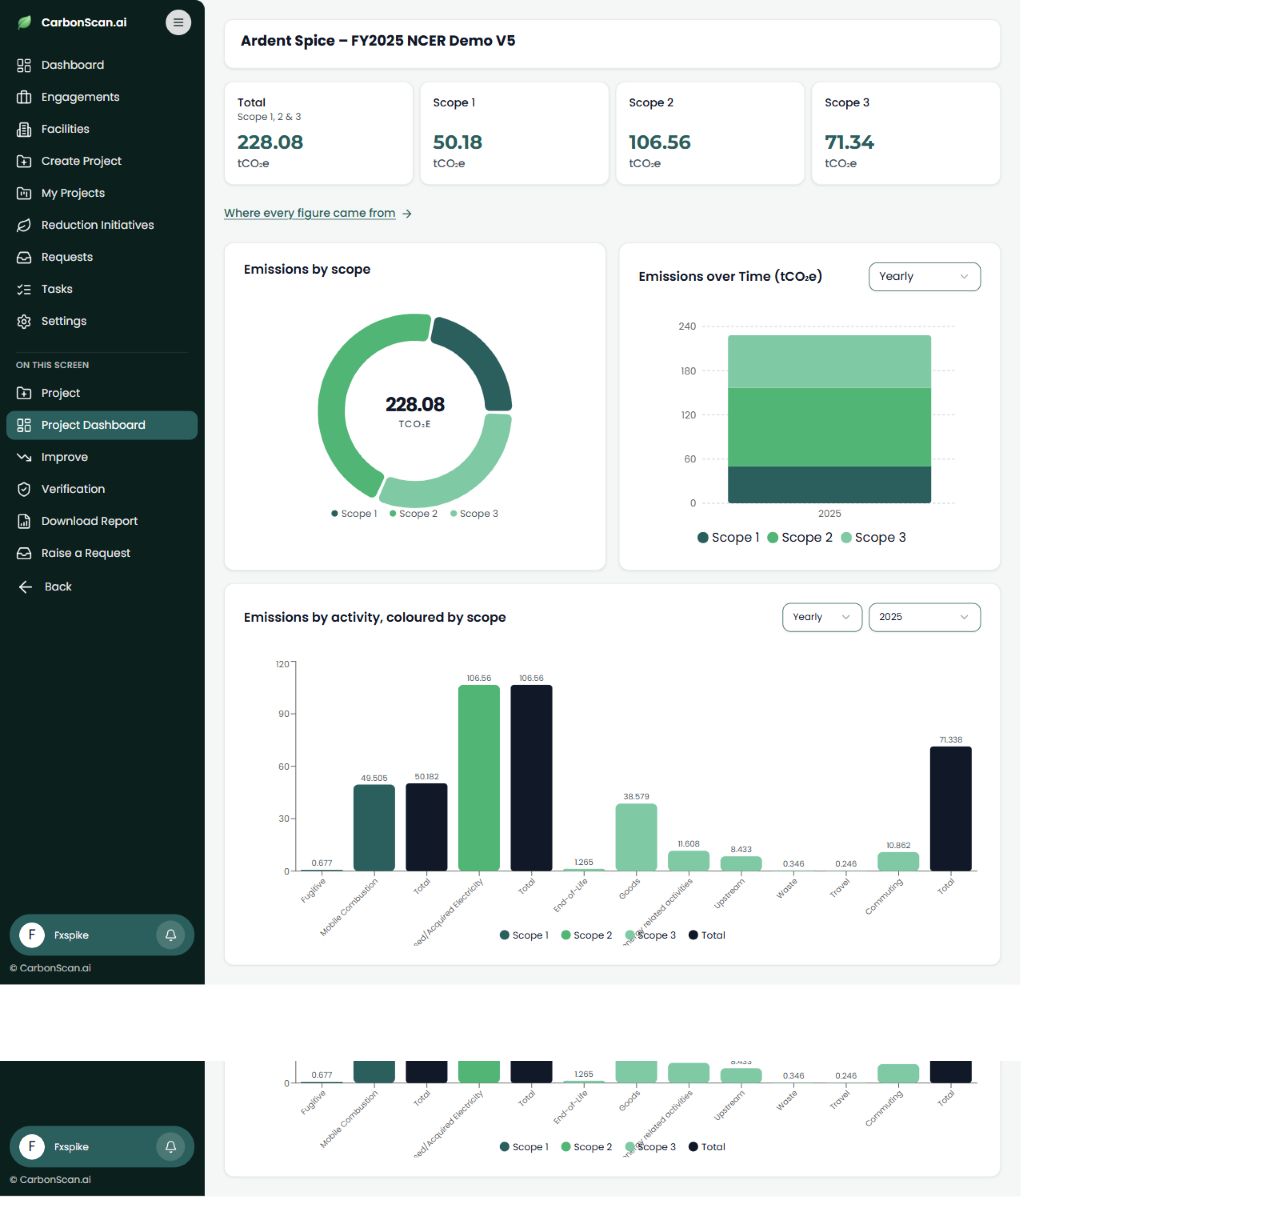Click the 'Emissions by activity, coloured by scope' heading
The height and width of the screenshot is (1230, 1275).
click(375, 618)
